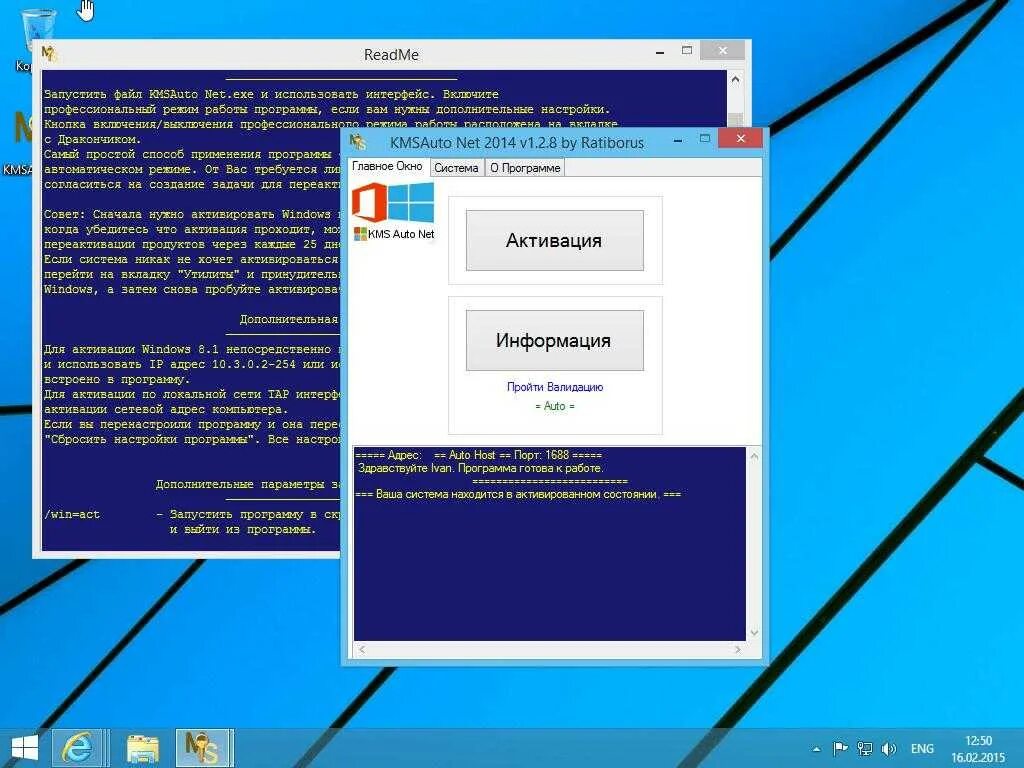
Task: Click the Office and Windows logo image
Action: (393, 202)
